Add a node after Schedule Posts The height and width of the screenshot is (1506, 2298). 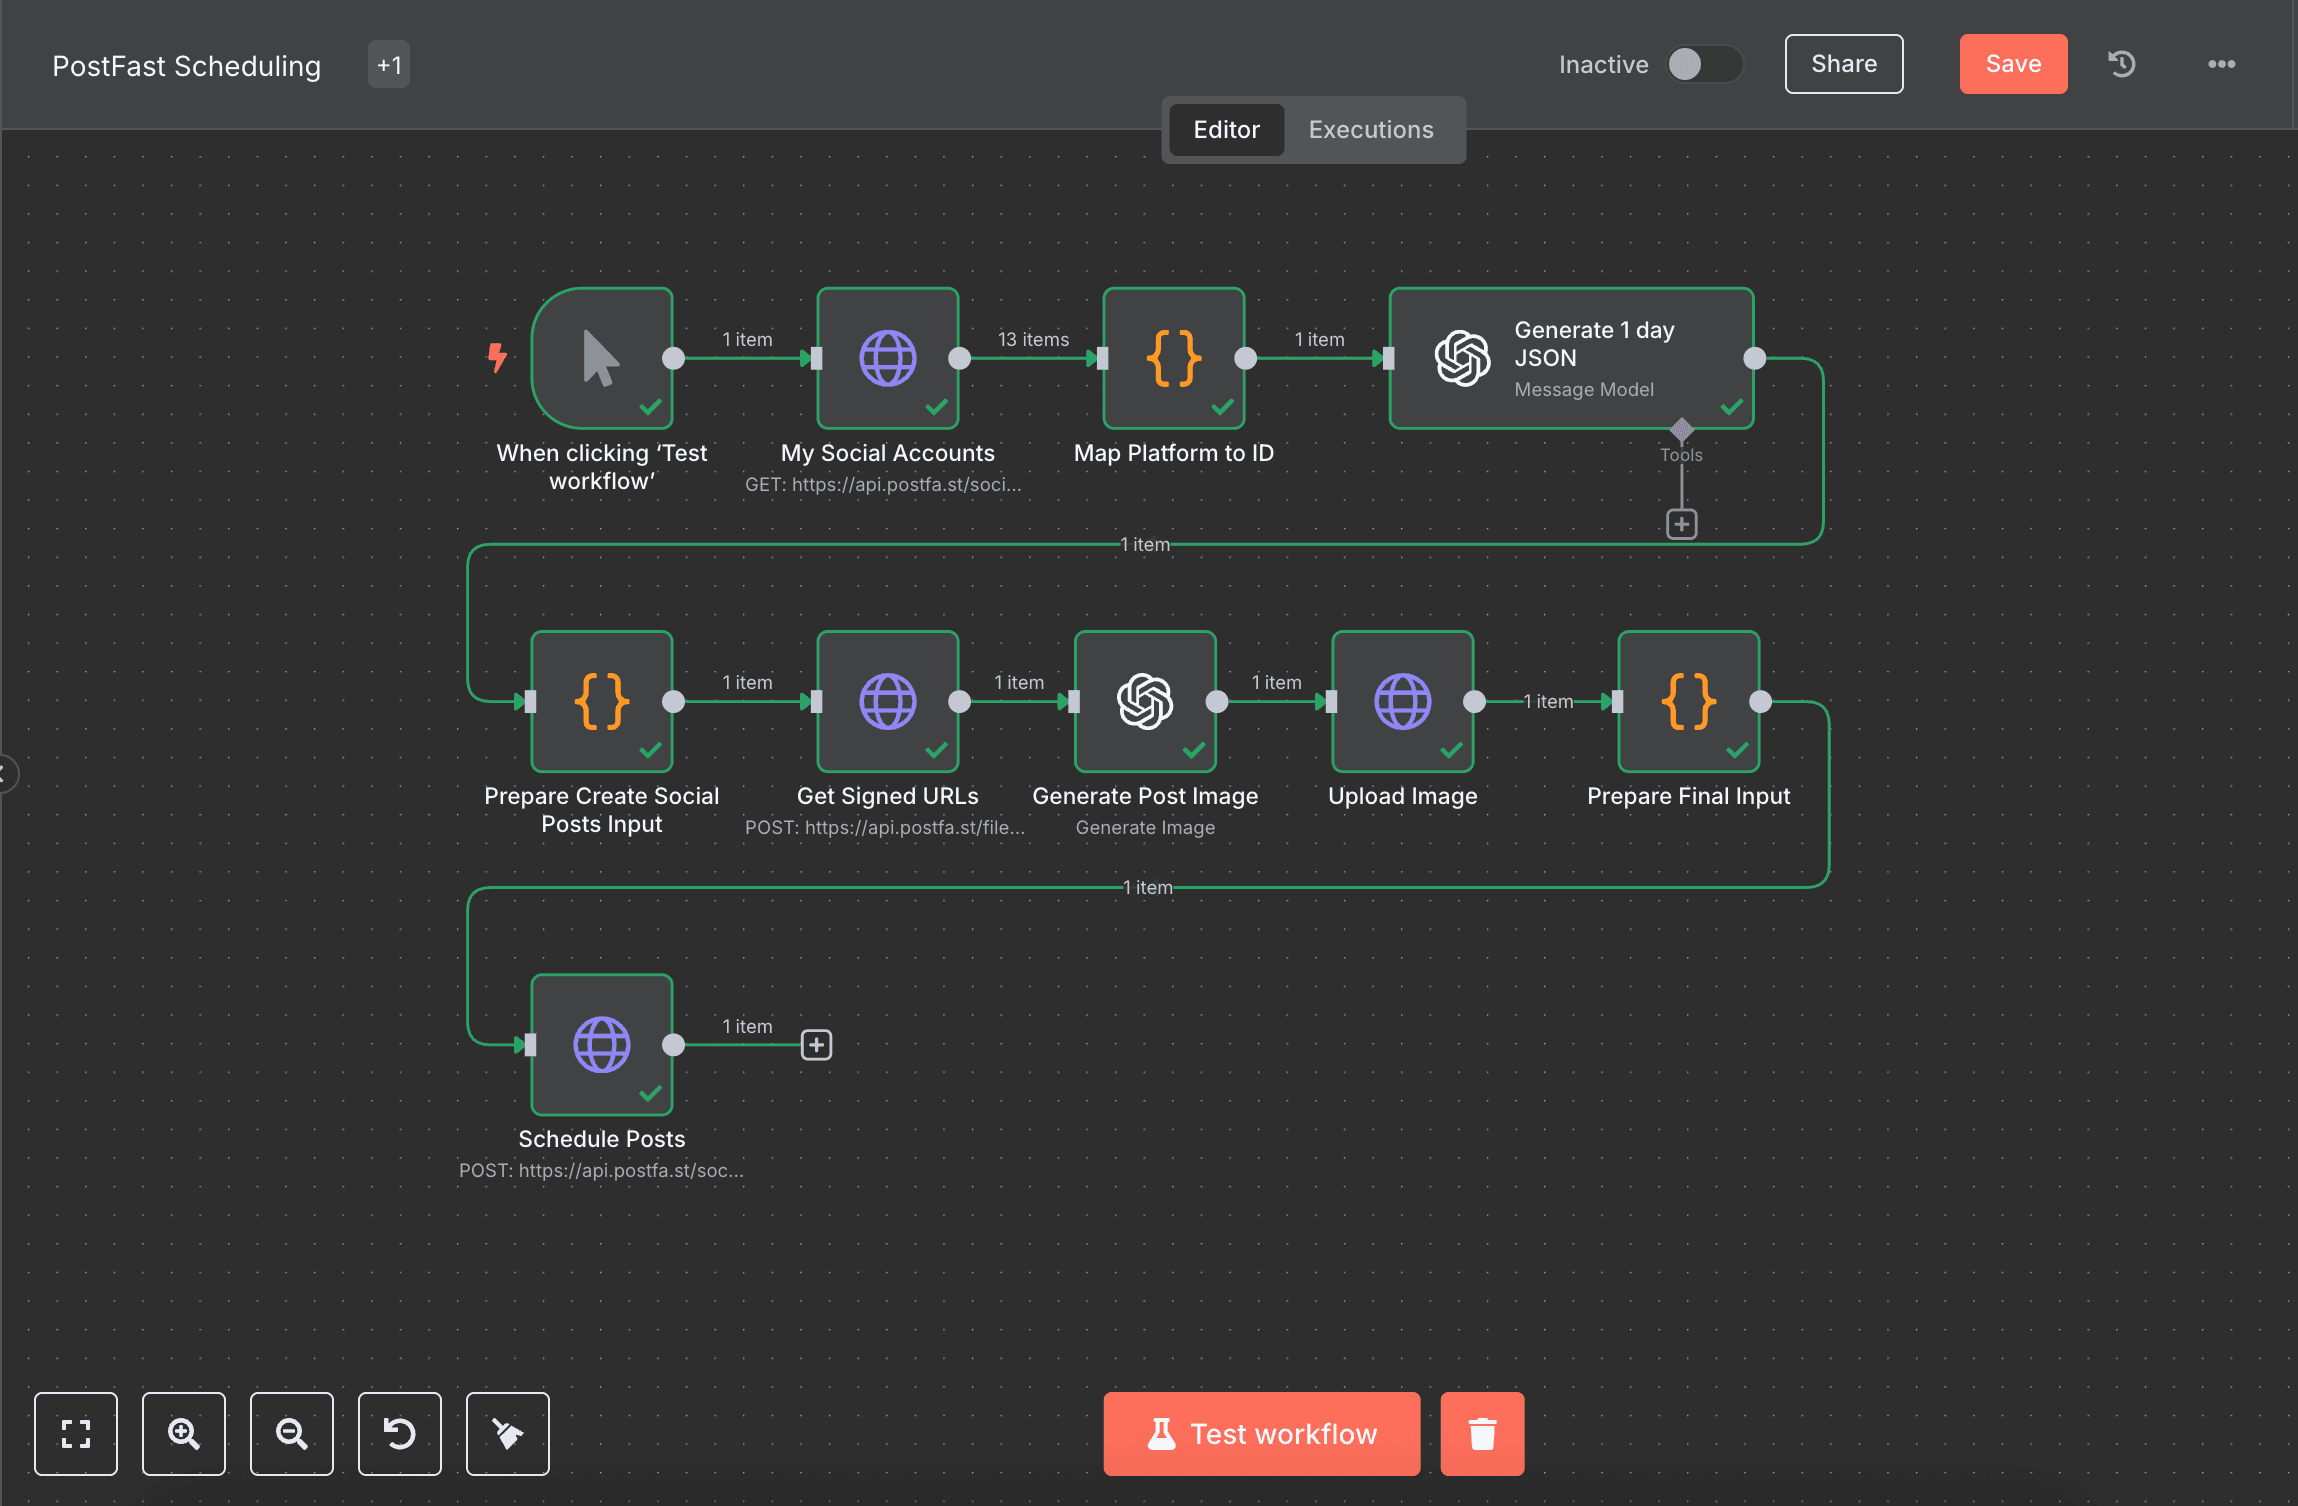click(x=816, y=1045)
